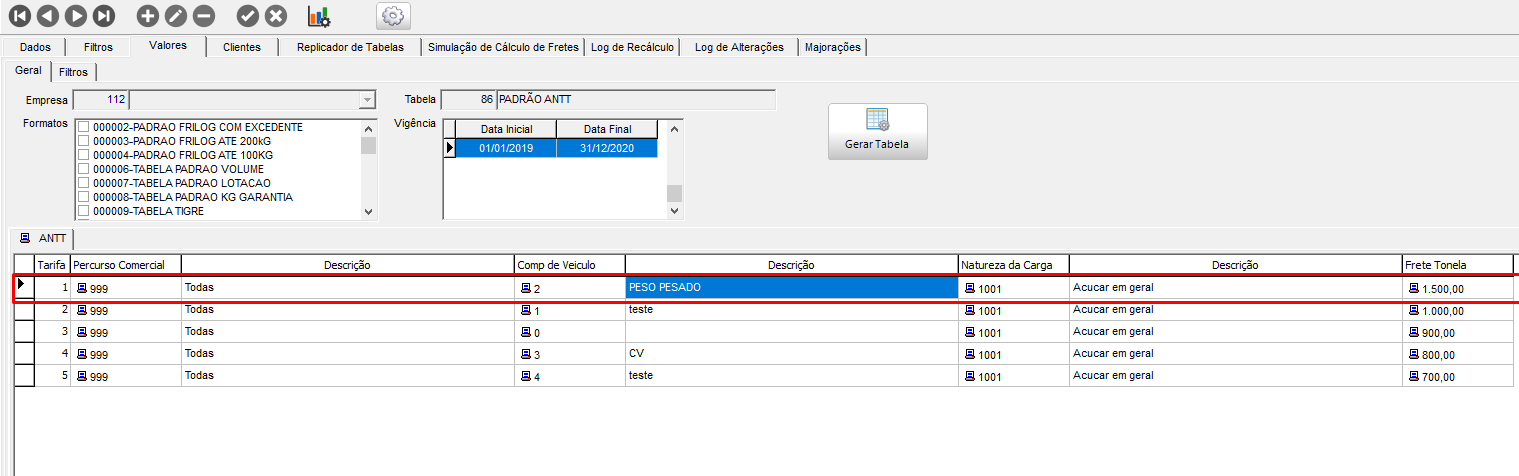Open lookup icon for Comp de Veiculo 3
The image size is (1519, 476).
point(526,354)
